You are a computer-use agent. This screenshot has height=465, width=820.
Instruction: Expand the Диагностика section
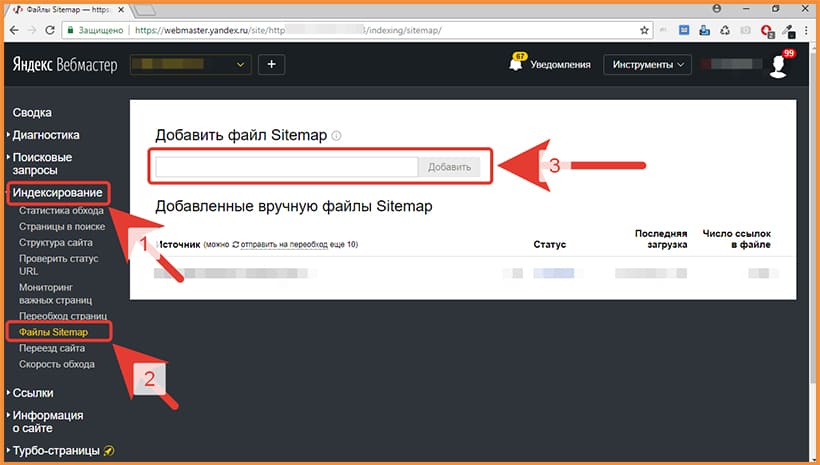point(44,135)
